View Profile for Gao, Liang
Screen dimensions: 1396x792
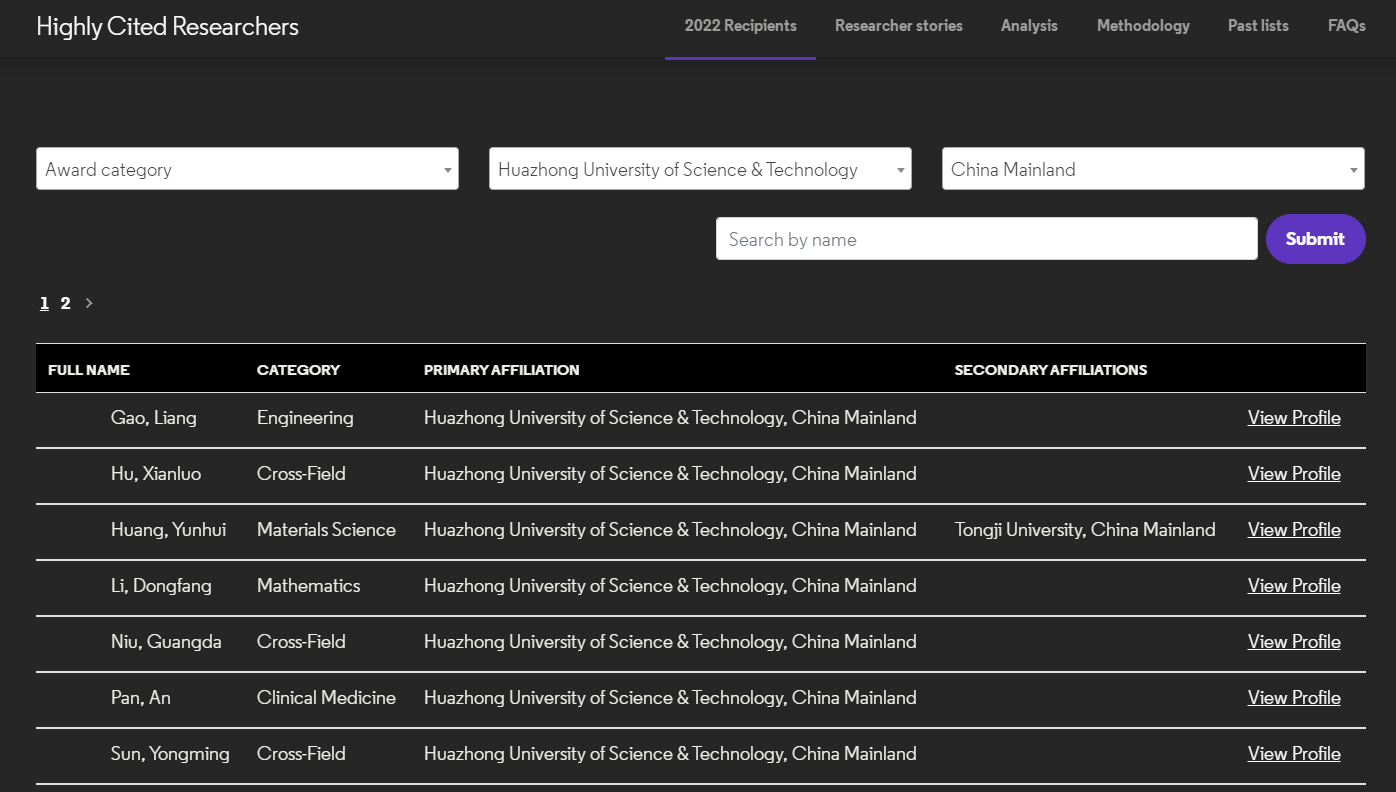point(1293,418)
